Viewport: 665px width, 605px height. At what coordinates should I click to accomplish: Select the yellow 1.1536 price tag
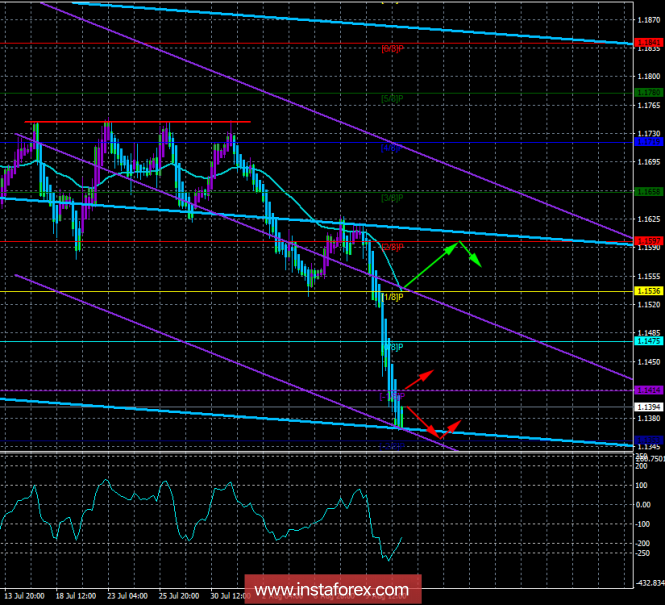(x=648, y=291)
